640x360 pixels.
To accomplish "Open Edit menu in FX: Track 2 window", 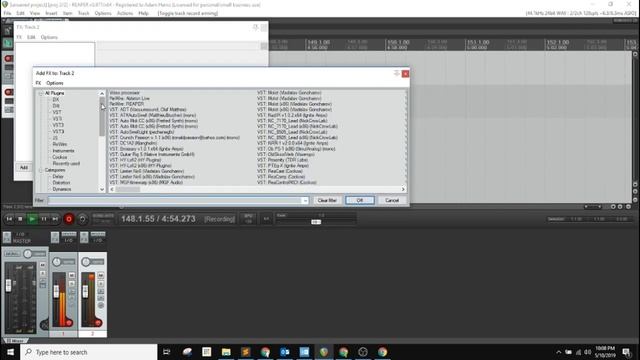I will pos(31,37).
